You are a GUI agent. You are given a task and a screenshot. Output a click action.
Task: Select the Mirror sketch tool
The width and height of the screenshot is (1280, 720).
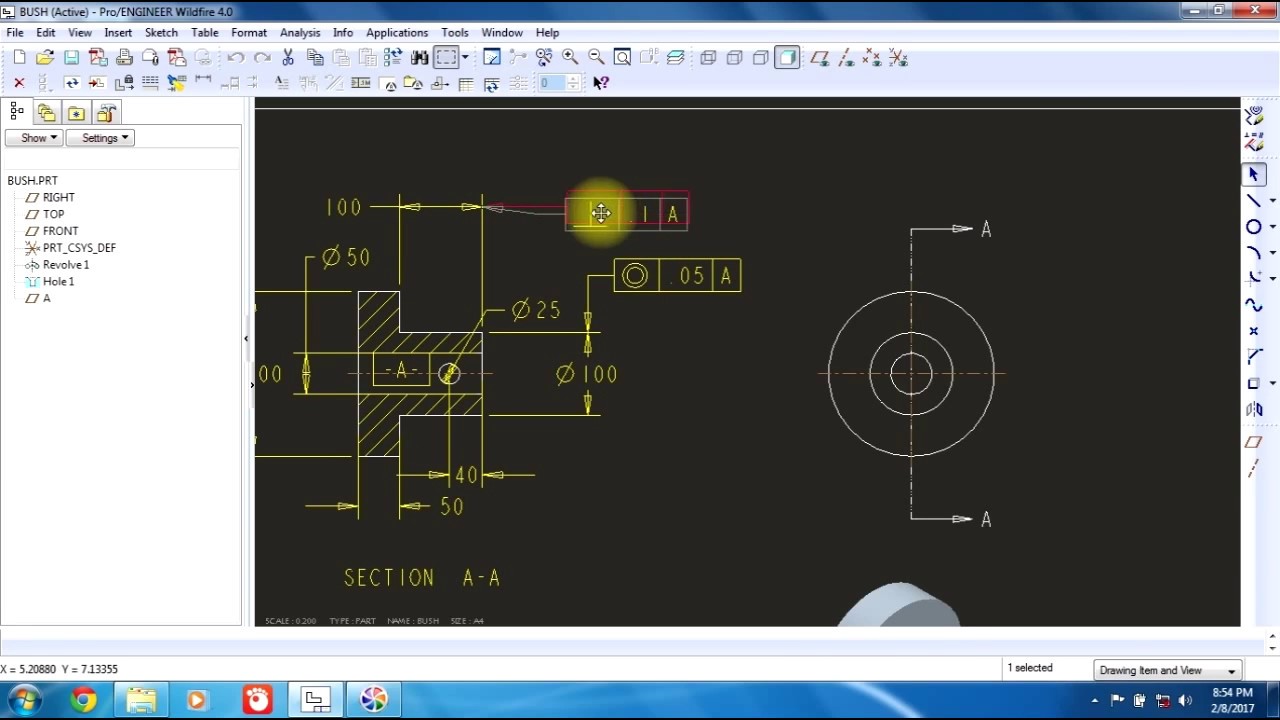coord(1254,409)
